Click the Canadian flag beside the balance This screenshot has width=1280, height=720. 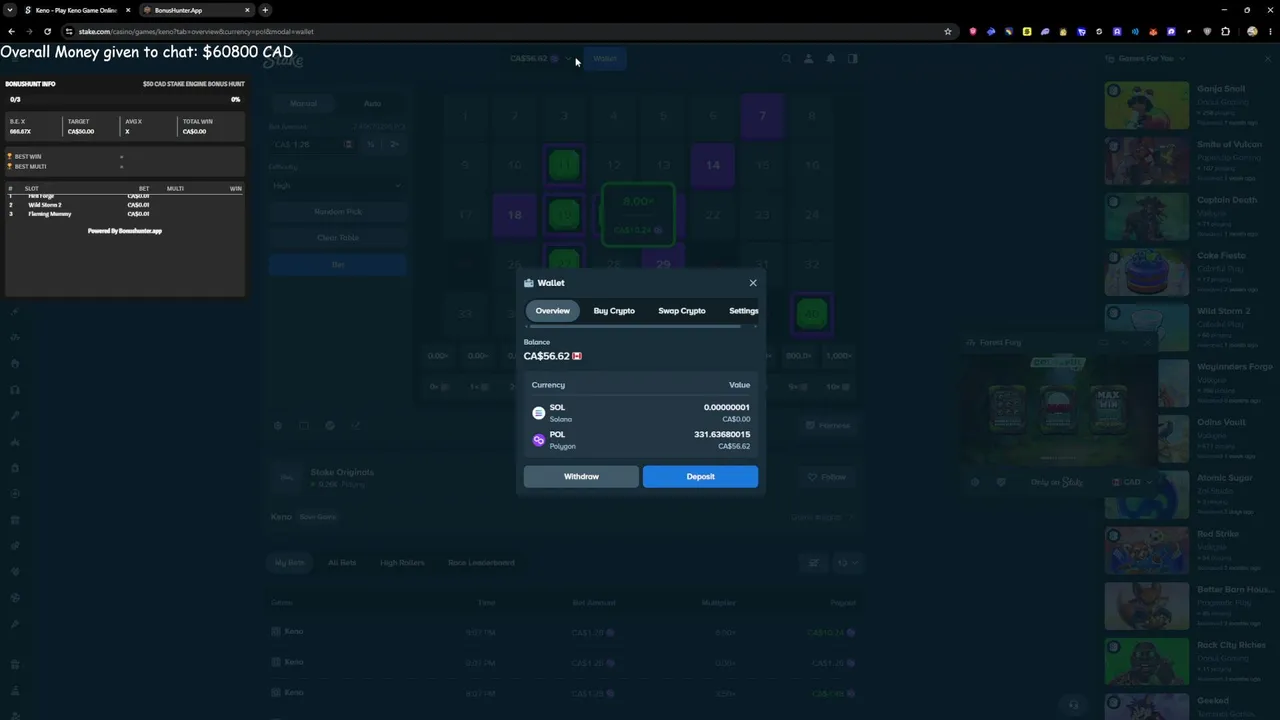(x=577, y=356)
